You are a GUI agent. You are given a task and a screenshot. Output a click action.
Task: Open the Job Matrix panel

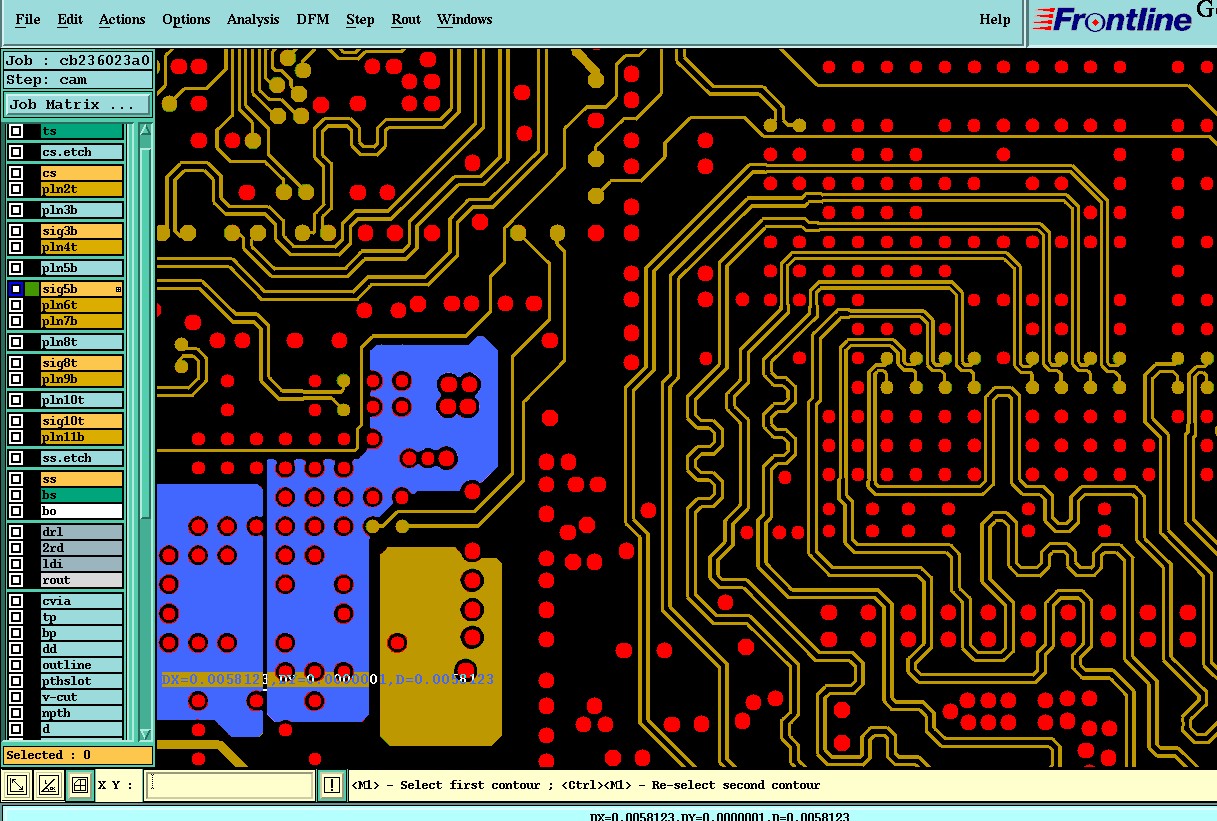(78, 104)
